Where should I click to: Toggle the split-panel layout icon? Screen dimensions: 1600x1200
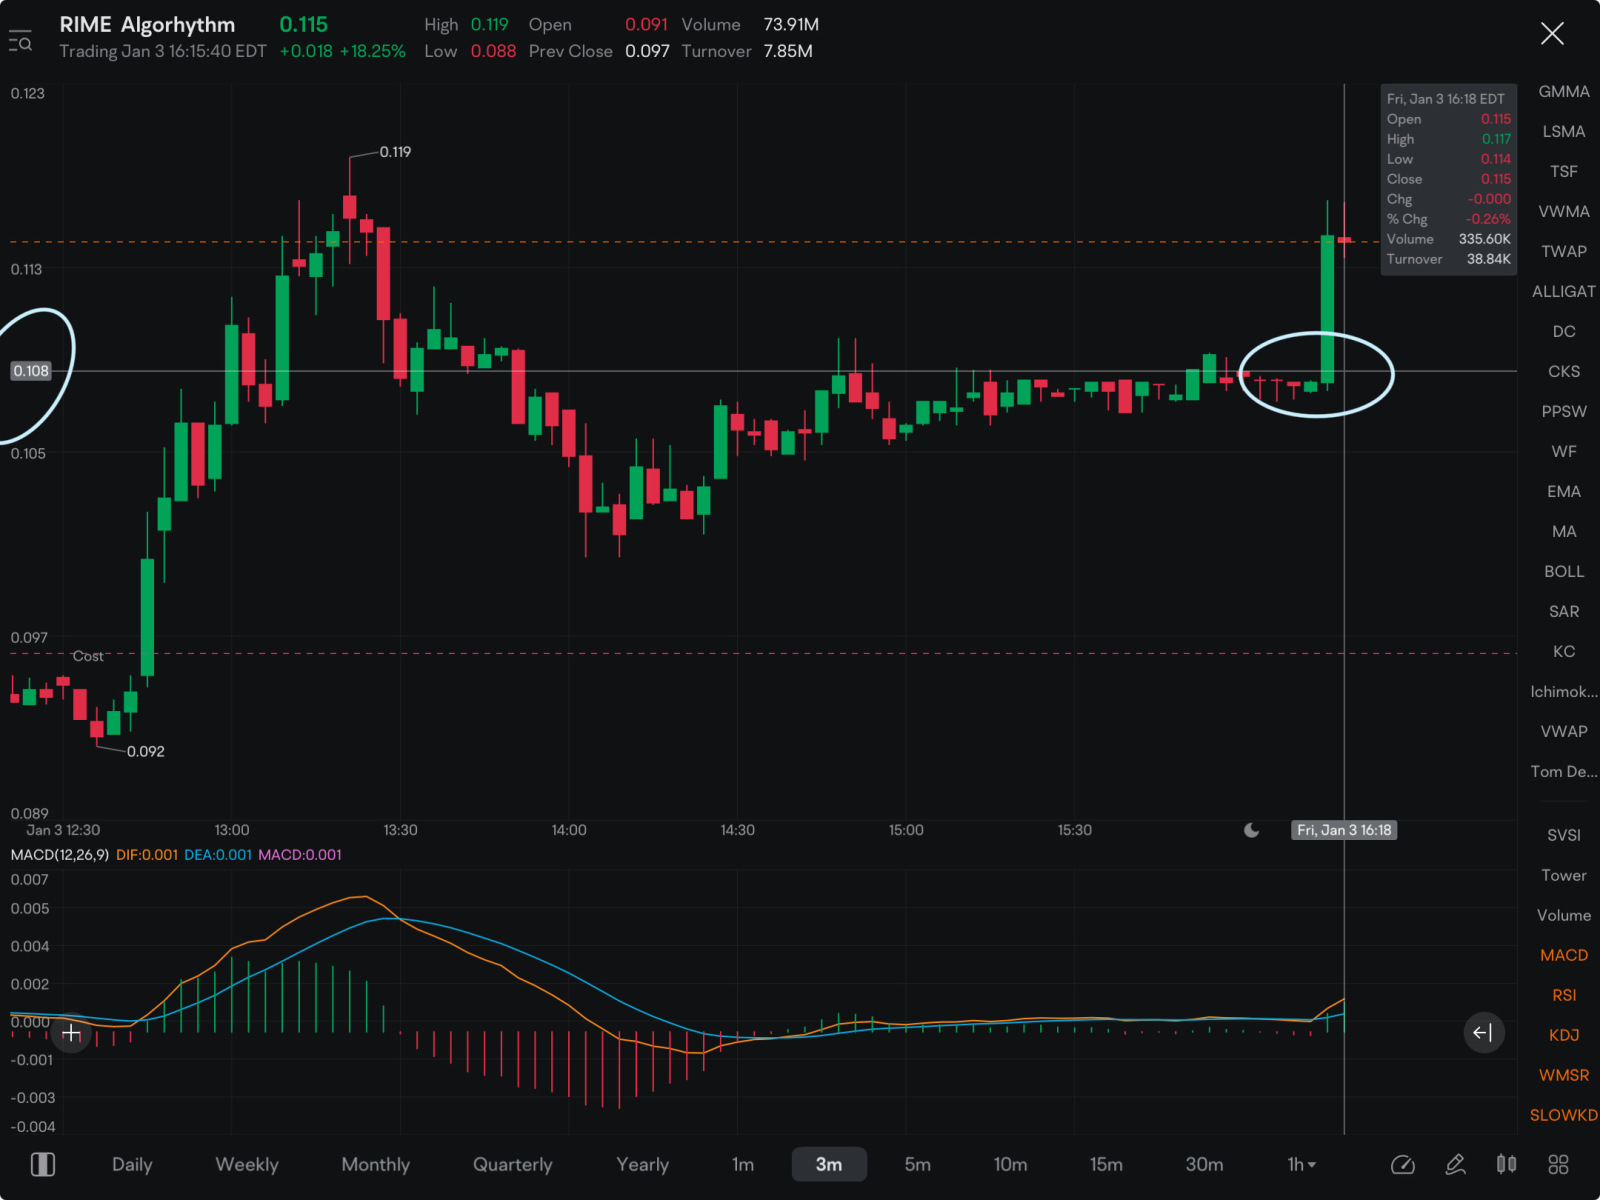pos(43,1164)
